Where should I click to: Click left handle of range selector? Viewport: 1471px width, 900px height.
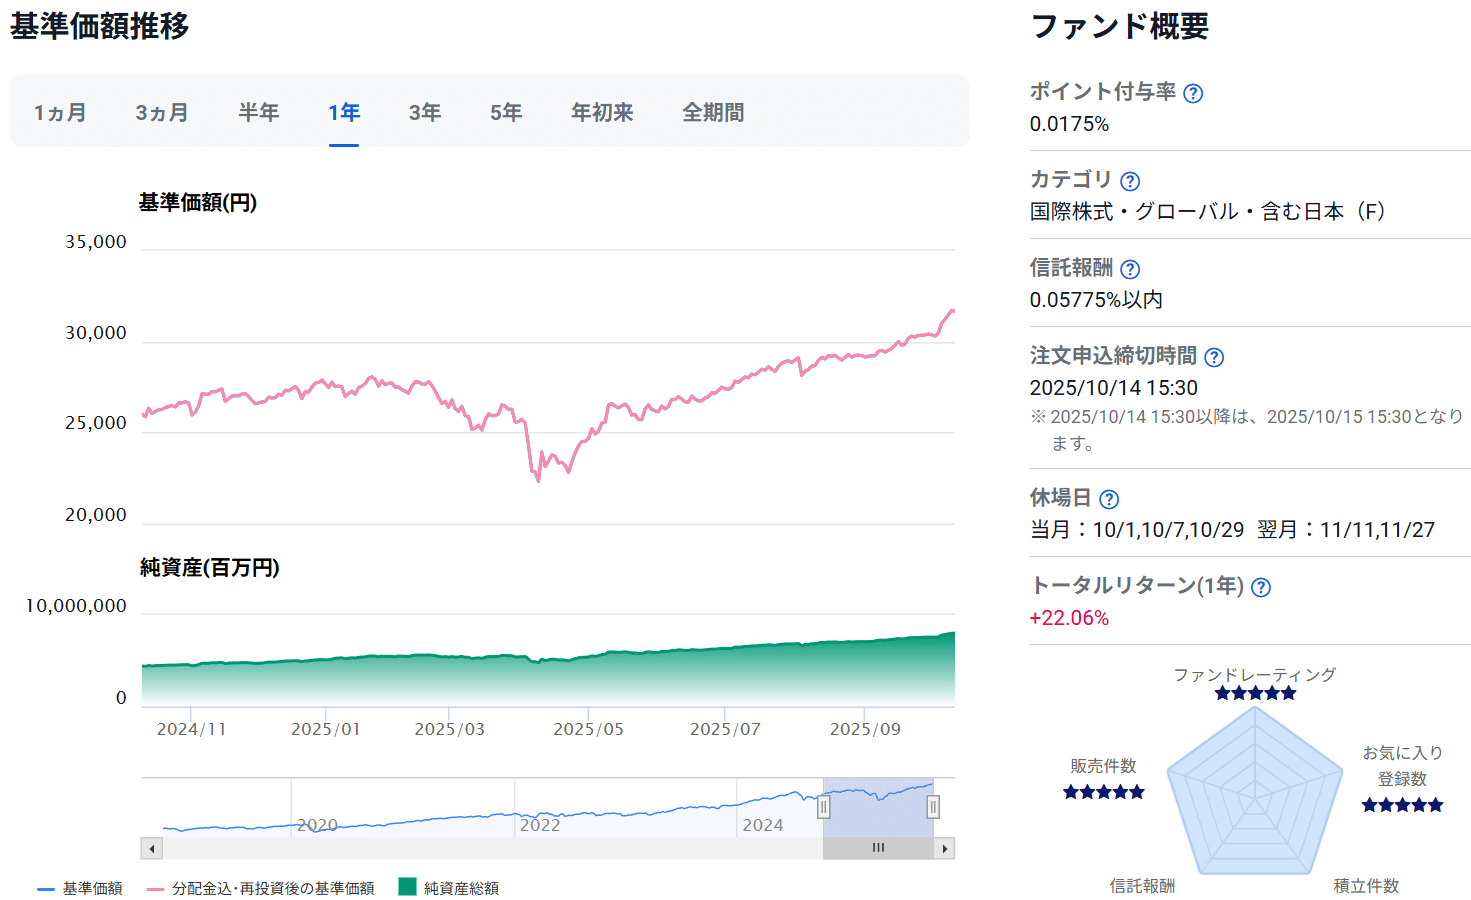coord(824,807)
